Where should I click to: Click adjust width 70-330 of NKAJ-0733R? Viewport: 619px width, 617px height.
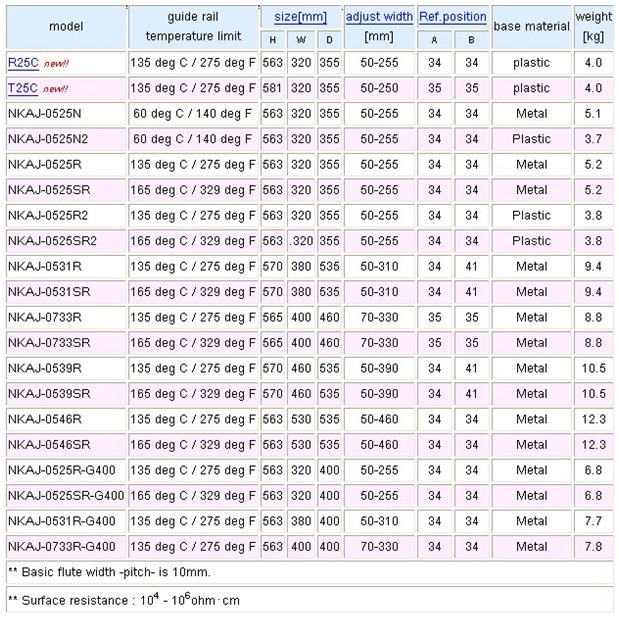[x=379, y=317]
